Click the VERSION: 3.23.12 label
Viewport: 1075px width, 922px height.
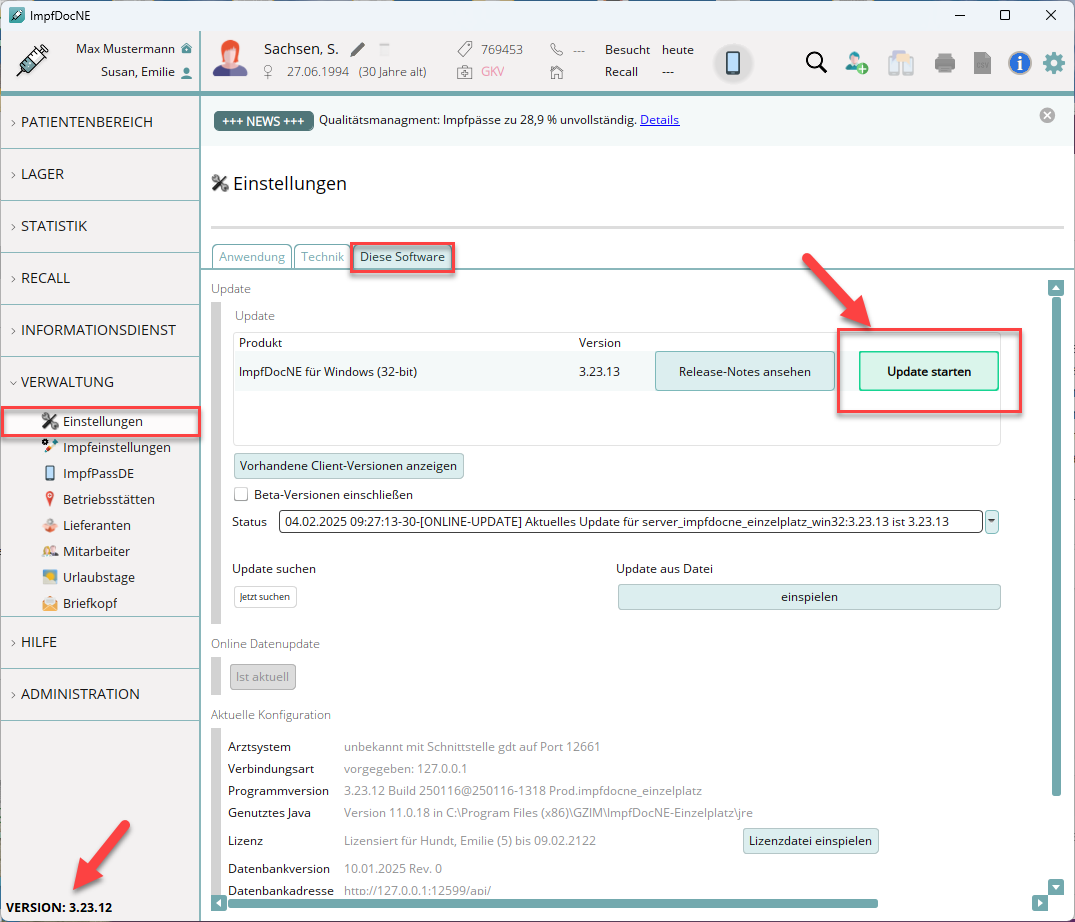(x=59, y=908)
